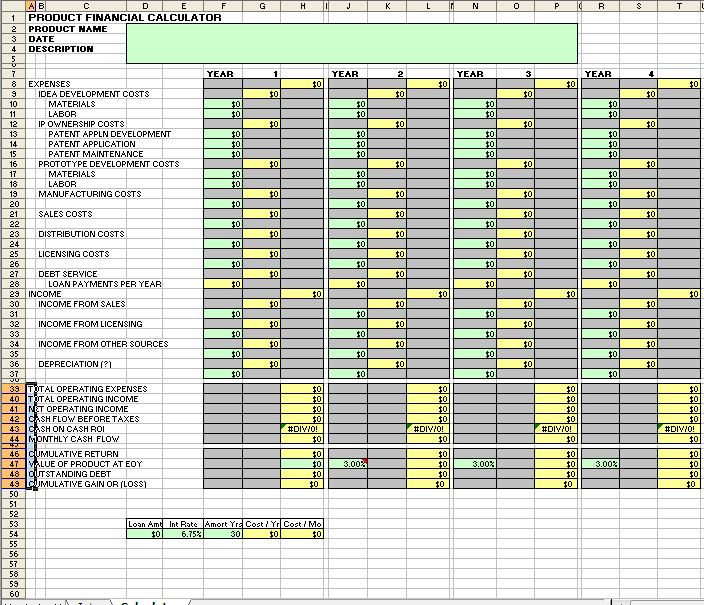Click the 3.00% cell in column N

[475, 464]
